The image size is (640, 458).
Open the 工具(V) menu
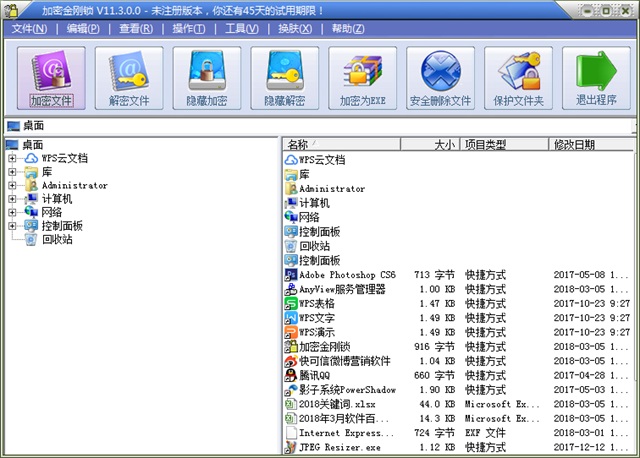tap(242, 29)
